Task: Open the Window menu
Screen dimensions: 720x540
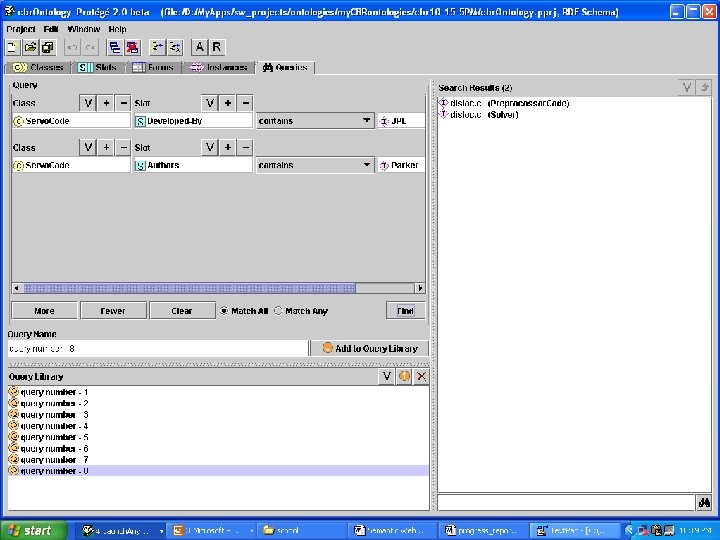Action: 84,29
